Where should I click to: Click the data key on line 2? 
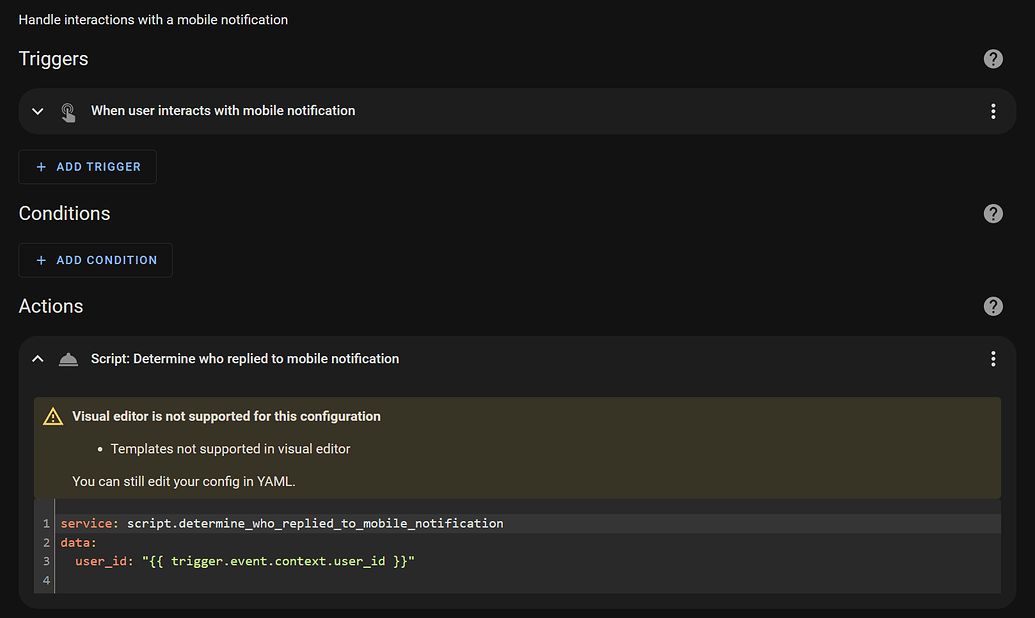(x=73, y=542)
